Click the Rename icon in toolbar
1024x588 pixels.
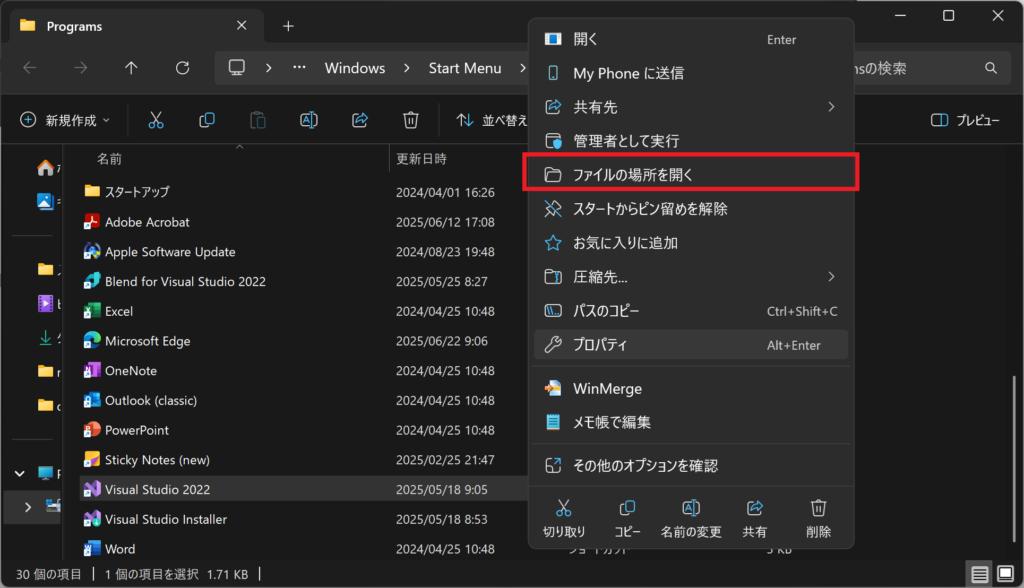pyautogui.click(x=309, y=120)
